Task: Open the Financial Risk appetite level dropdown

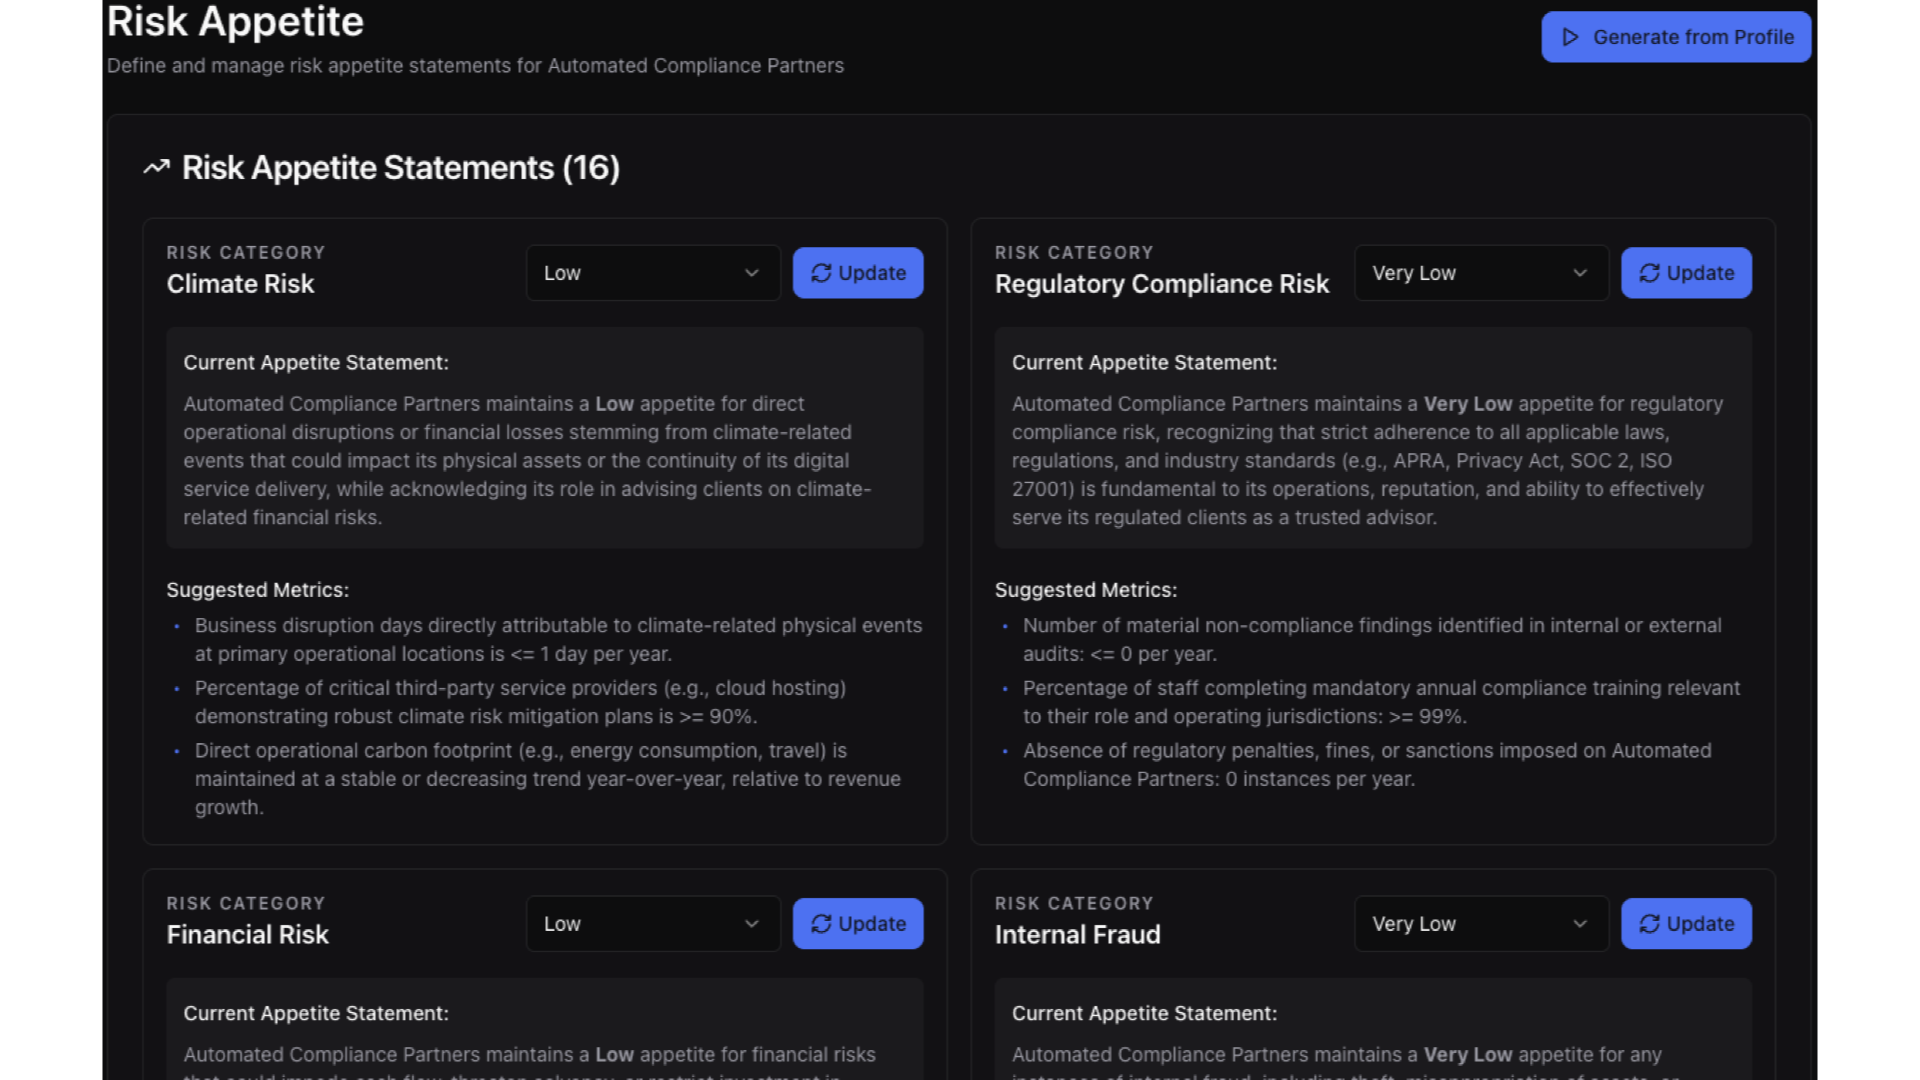Action: coord(652,924)
